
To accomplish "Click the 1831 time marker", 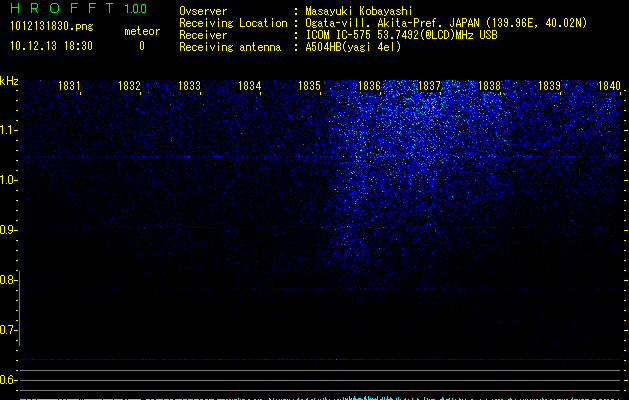I will (x=69, y=86).
